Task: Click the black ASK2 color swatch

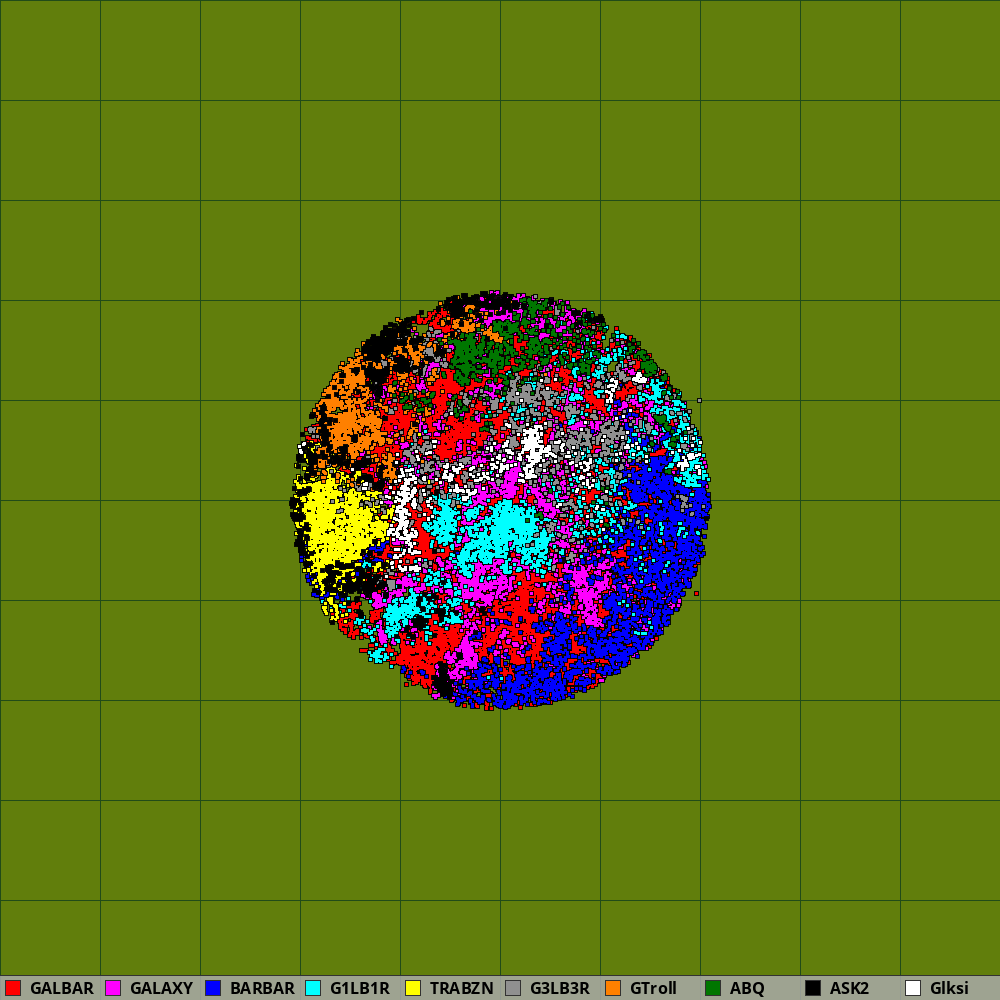Action: click(813, 988)
